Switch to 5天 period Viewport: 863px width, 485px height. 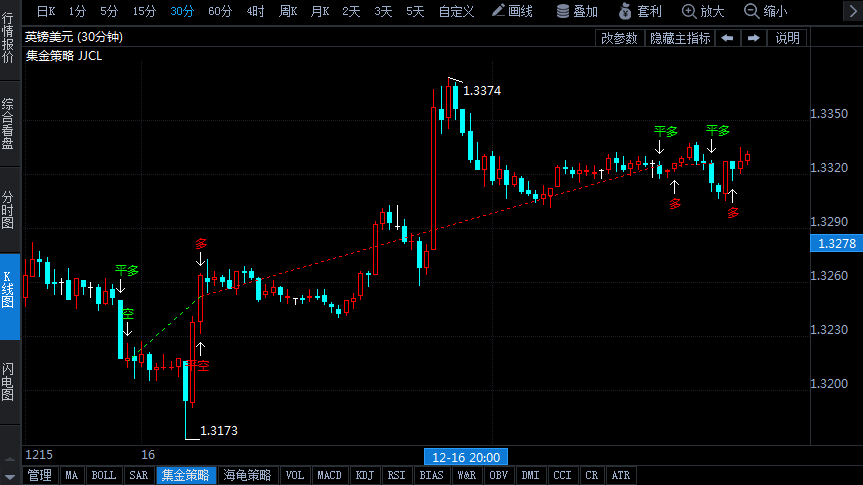tap(415, 11)
